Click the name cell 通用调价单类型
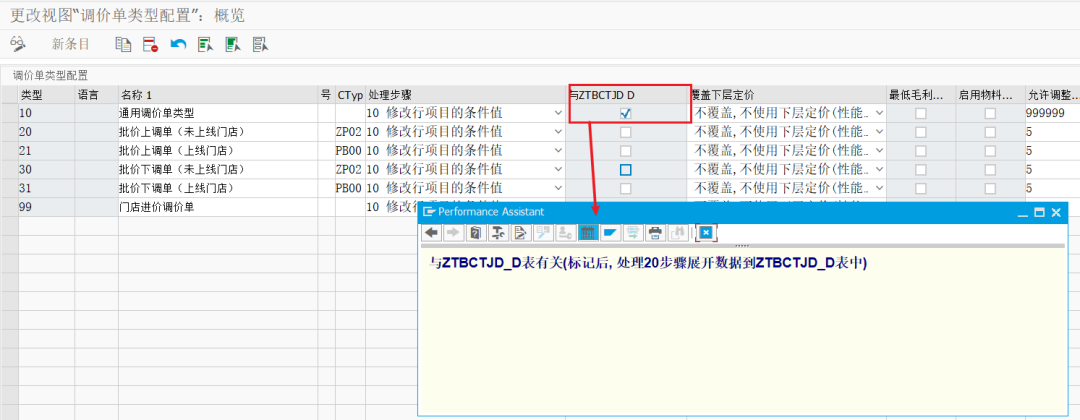The width and height of the screenshot is (1080, 420). (x=218, y=114)
